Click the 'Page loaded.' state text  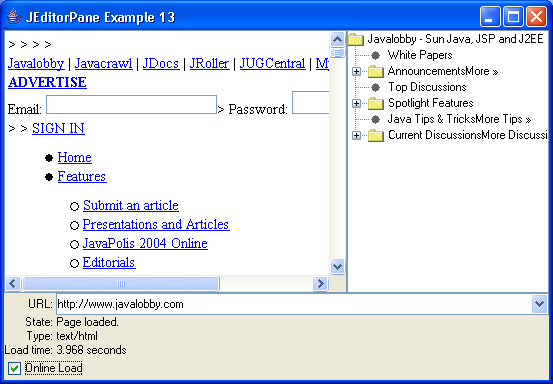(x=87, y=322)
